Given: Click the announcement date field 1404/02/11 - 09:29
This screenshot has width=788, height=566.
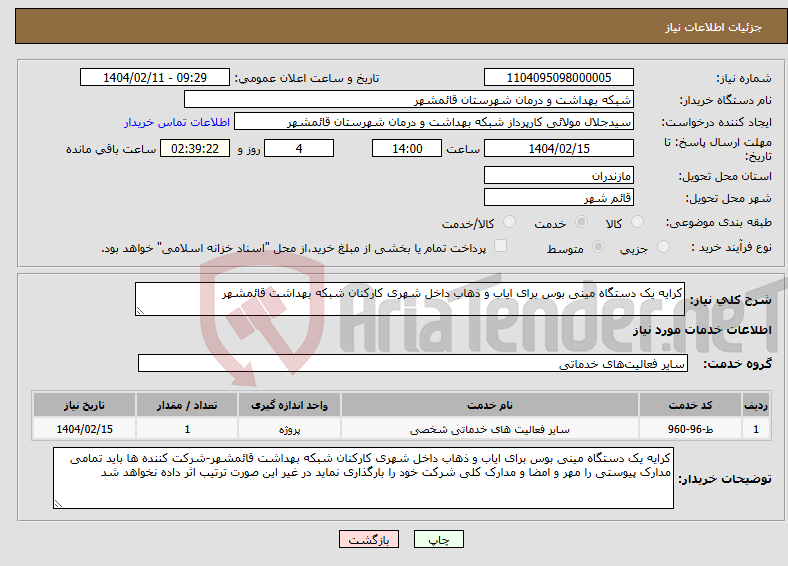Looking at the screenshot, I should pyautogui.click(x=155, y=77).
